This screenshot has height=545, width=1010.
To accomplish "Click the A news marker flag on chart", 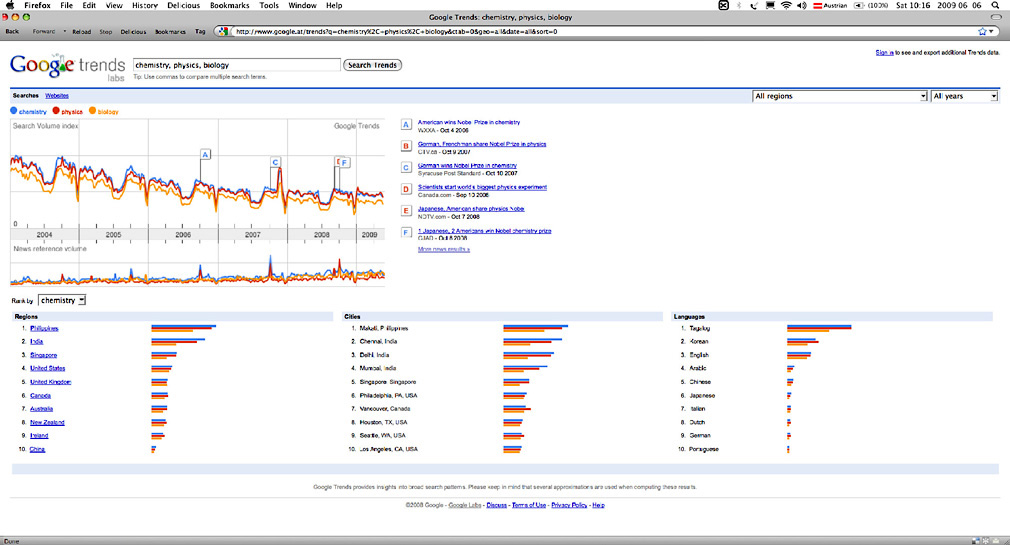I will [x=205, y=154].
